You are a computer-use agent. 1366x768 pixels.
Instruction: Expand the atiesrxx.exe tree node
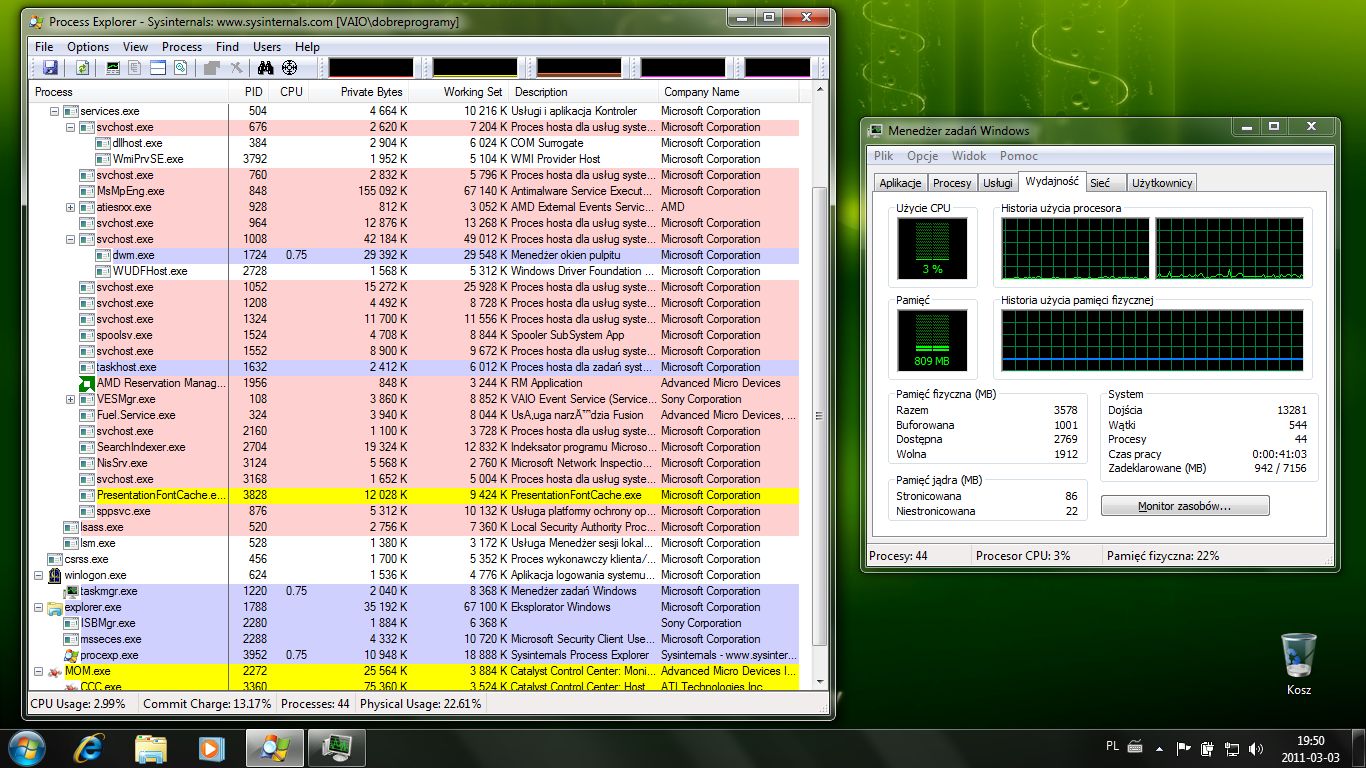pyautogui.click(x=70, y=207)
